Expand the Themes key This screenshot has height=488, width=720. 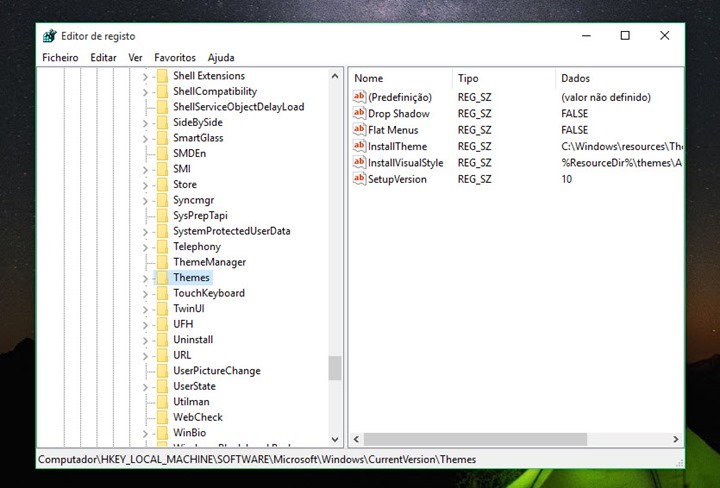pyautogui.click(x=145, y=279)
